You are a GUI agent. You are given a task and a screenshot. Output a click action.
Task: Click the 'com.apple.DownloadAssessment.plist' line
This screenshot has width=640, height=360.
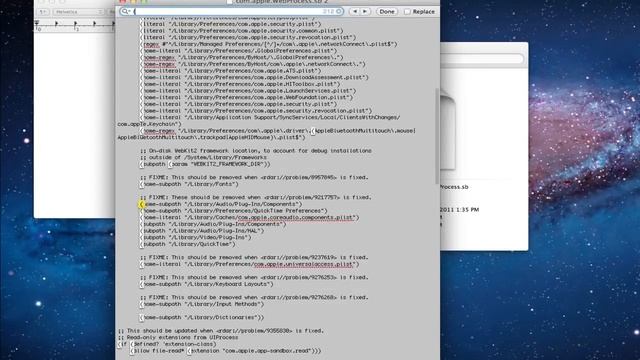click(254, 77)
